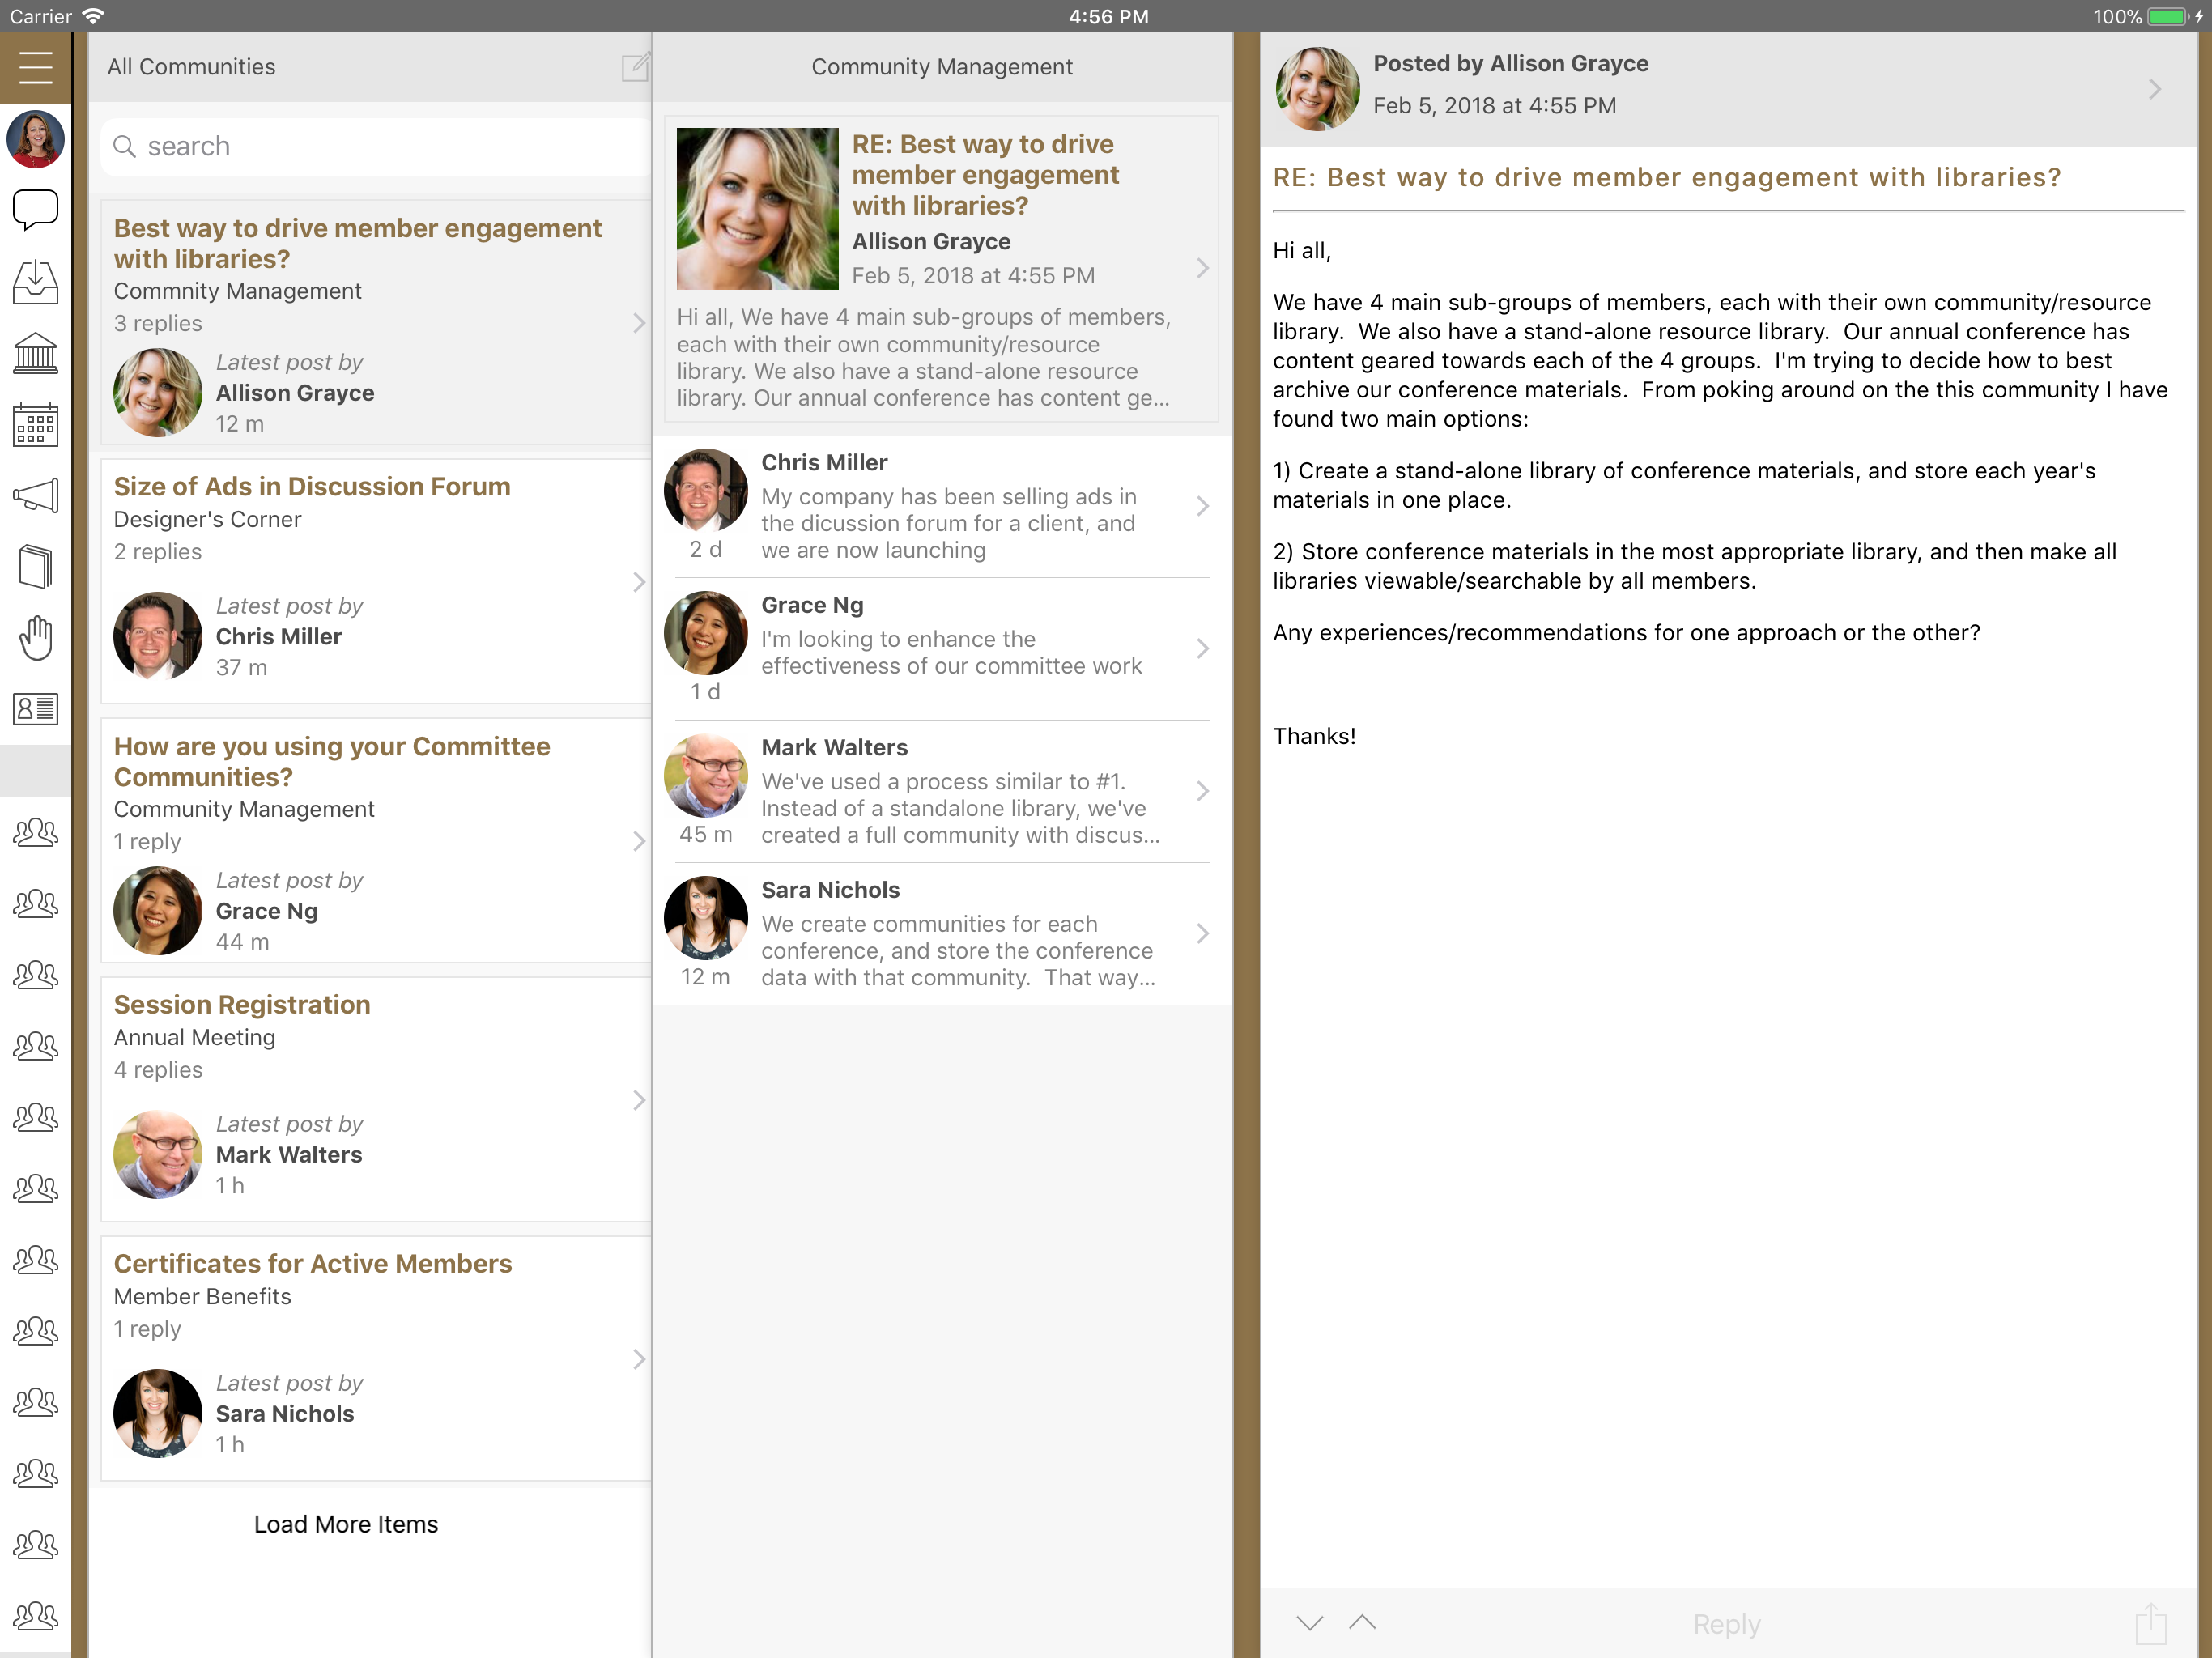Go to previous post with up arrow

1362,1622
